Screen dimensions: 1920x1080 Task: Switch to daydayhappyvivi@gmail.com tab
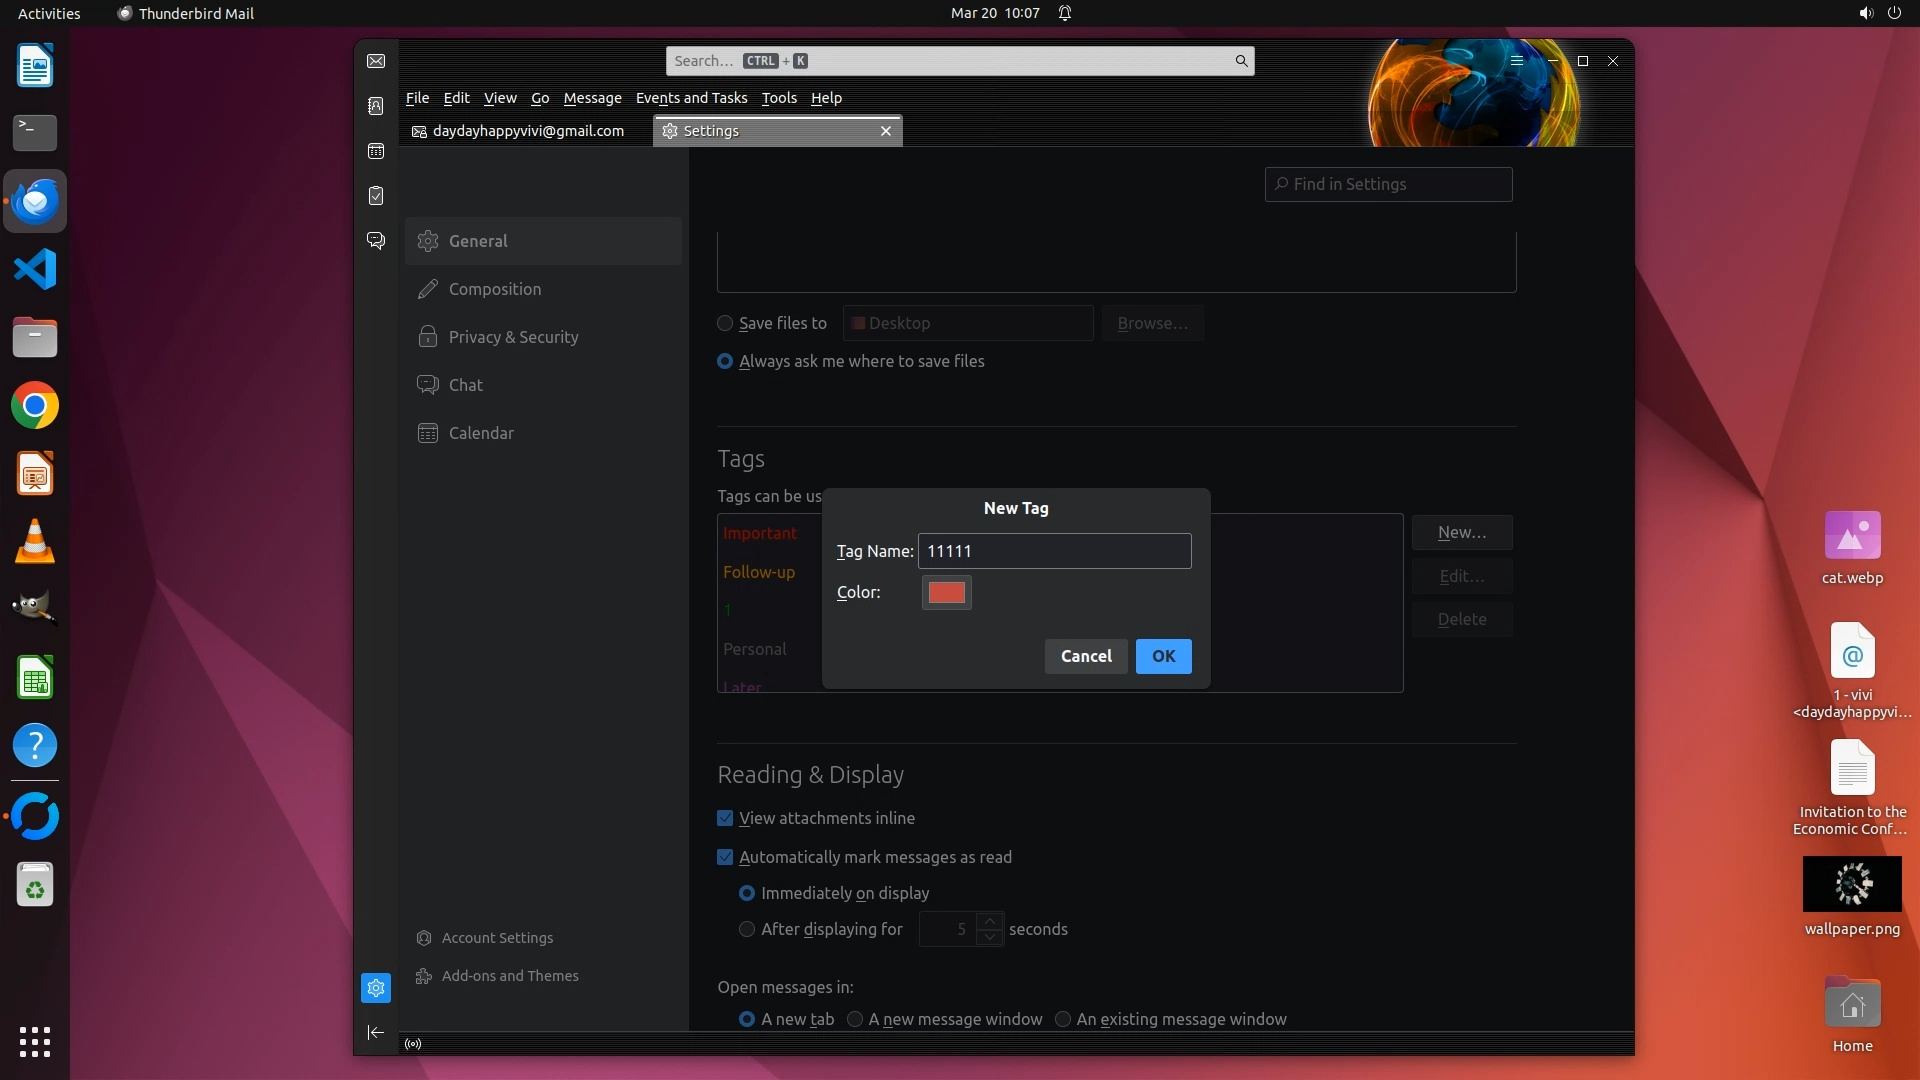[527, 131]
